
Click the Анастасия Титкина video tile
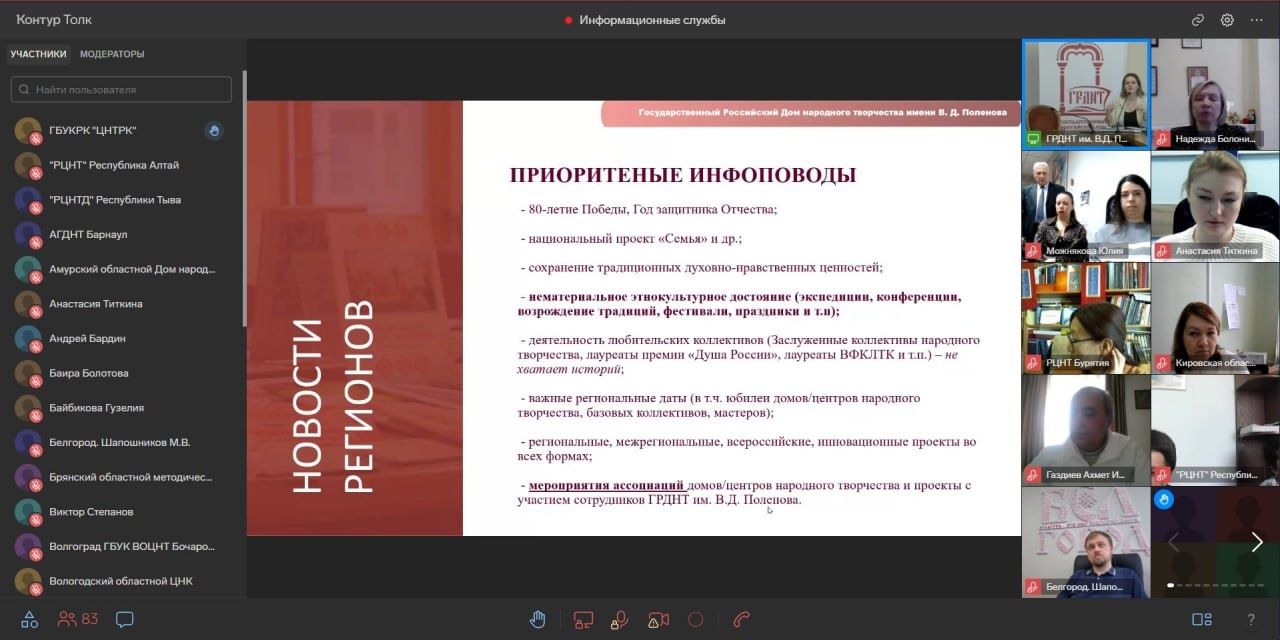(1215, 205)
